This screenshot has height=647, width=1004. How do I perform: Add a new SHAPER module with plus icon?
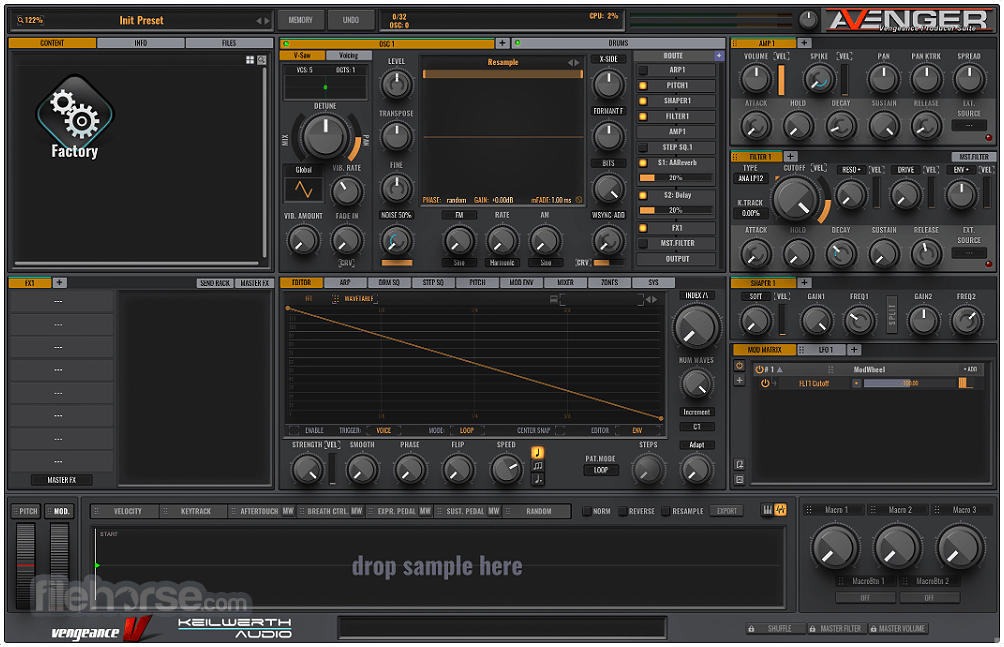tap(804, 283)
